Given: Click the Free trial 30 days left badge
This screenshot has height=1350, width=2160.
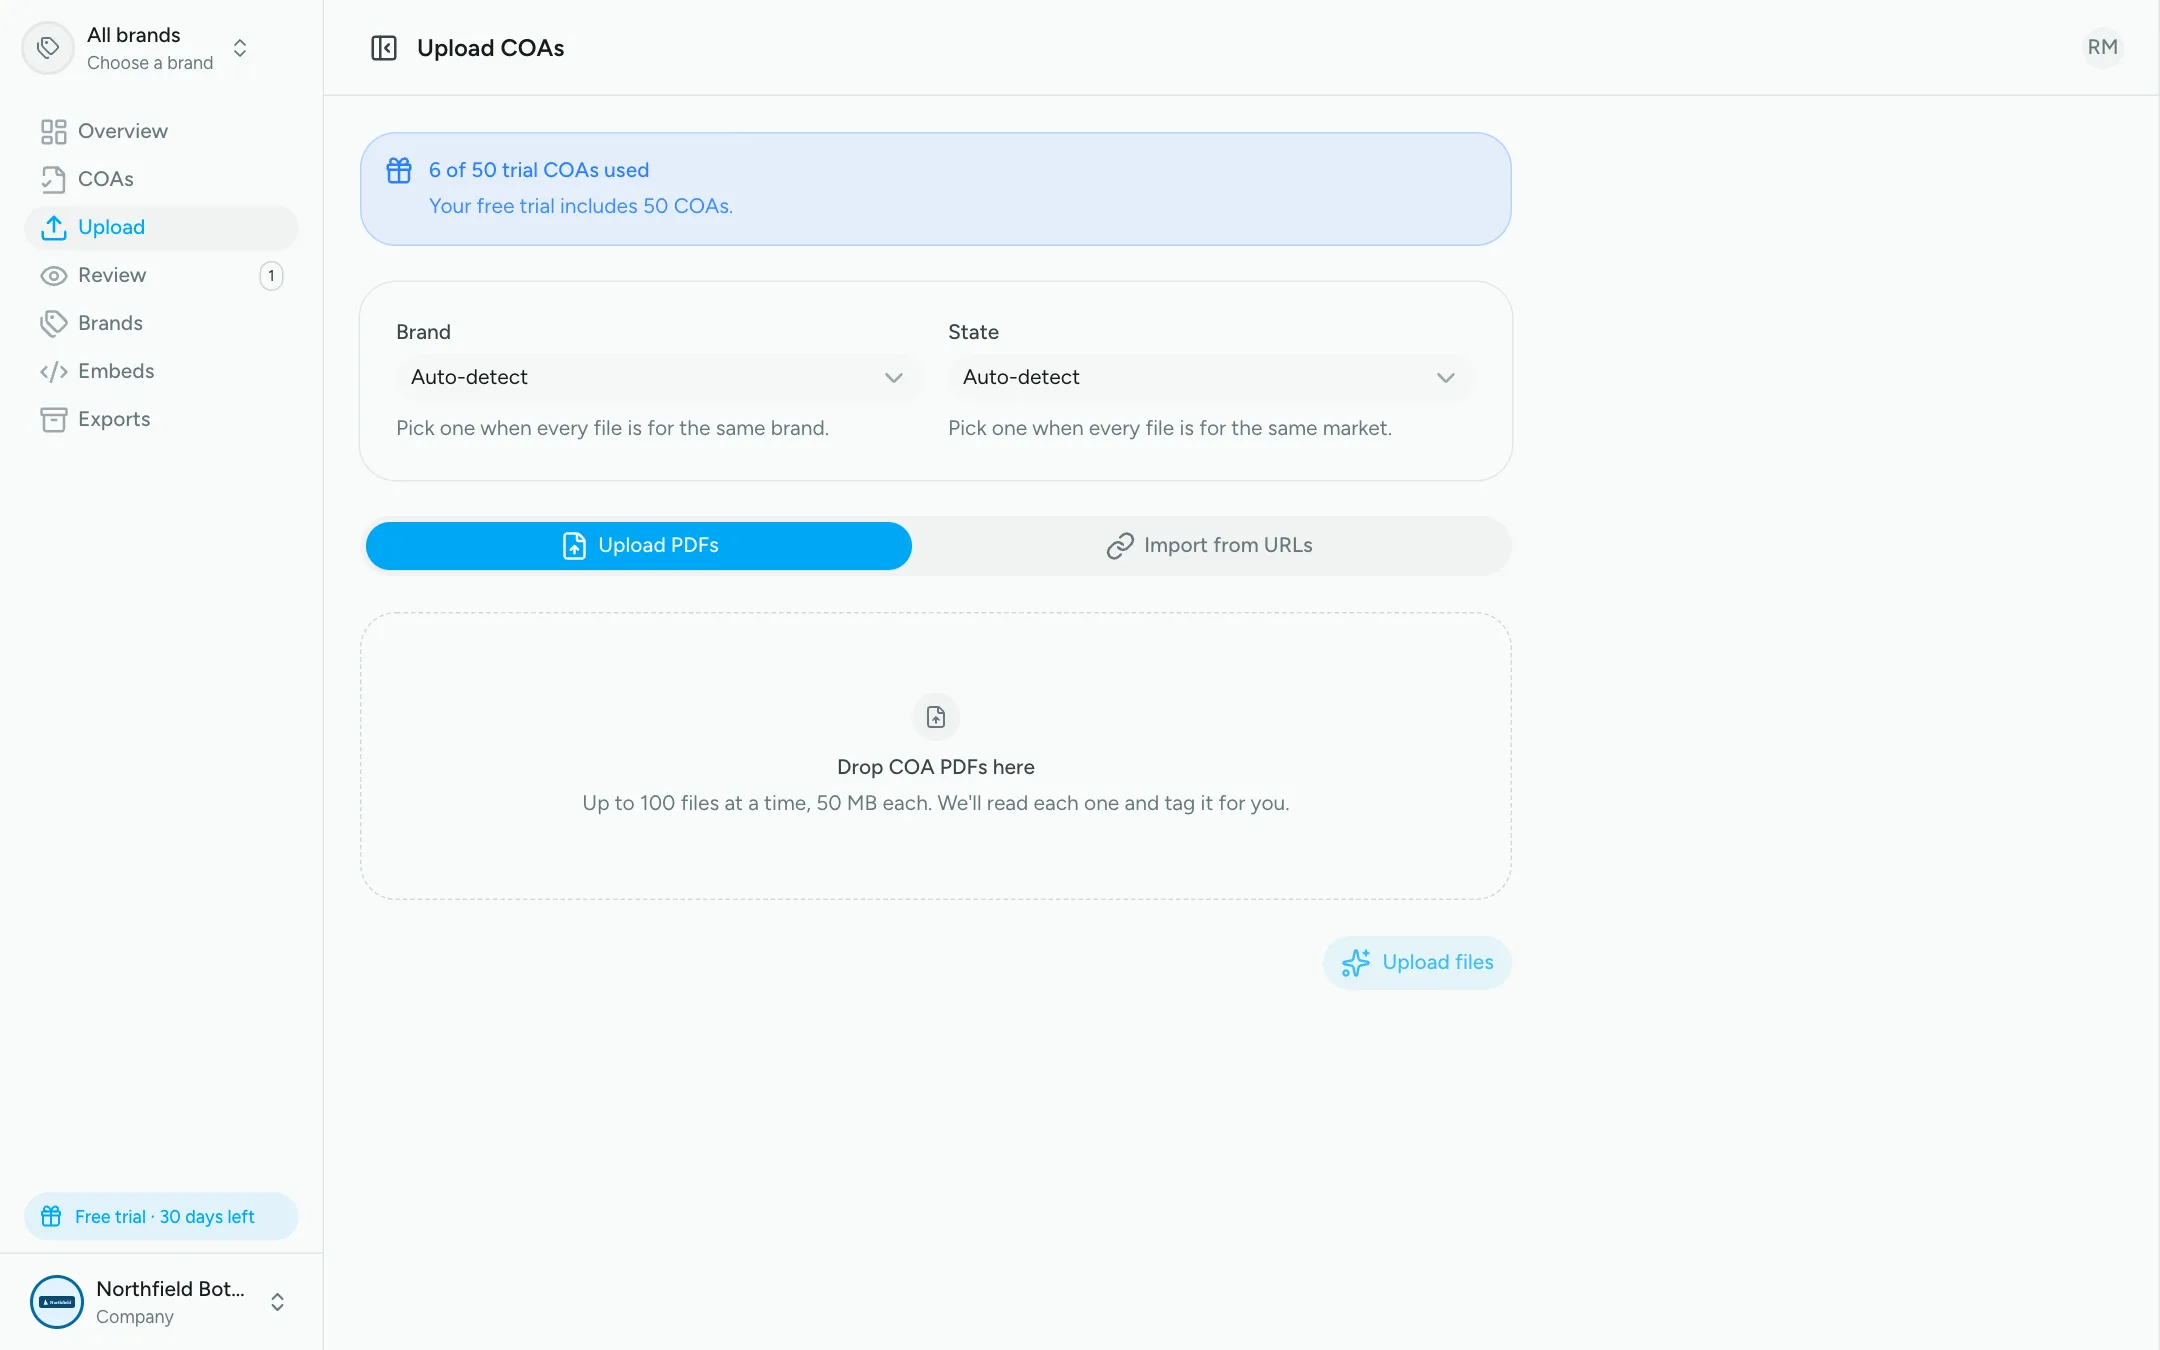Looking at the screenshot, I should click(161, 1217).
